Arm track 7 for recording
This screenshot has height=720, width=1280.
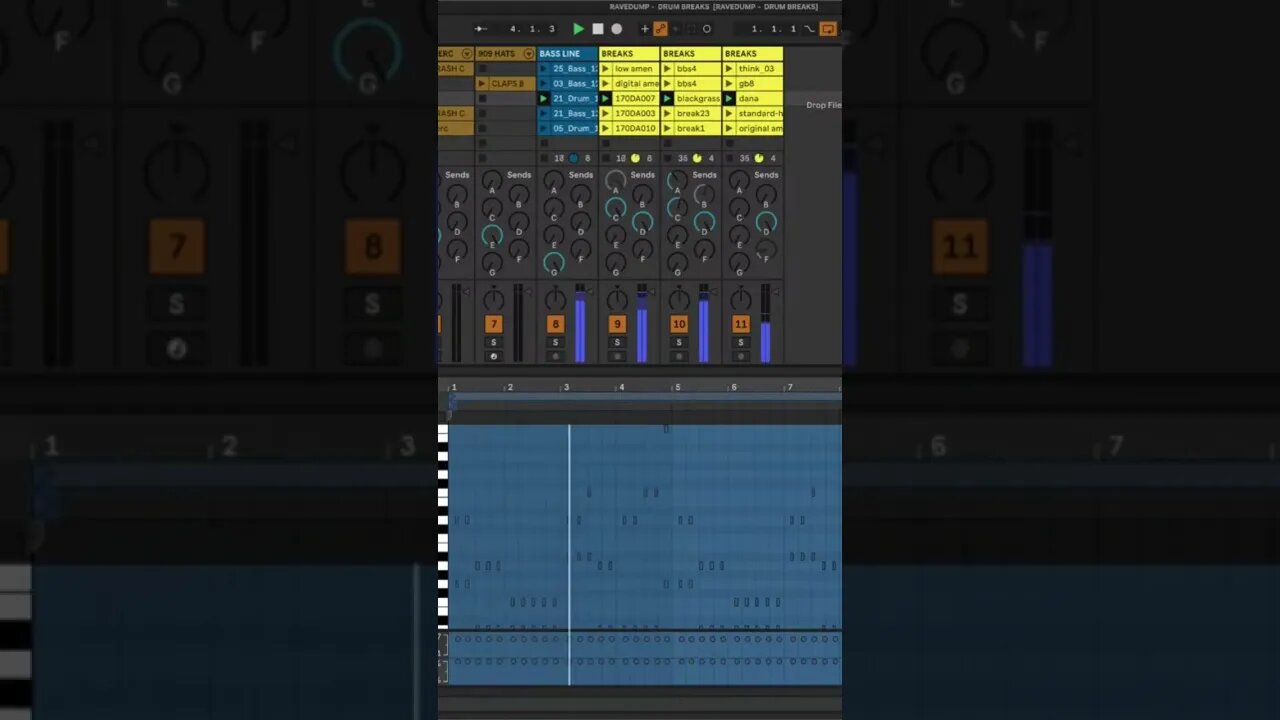pos(493,356)
